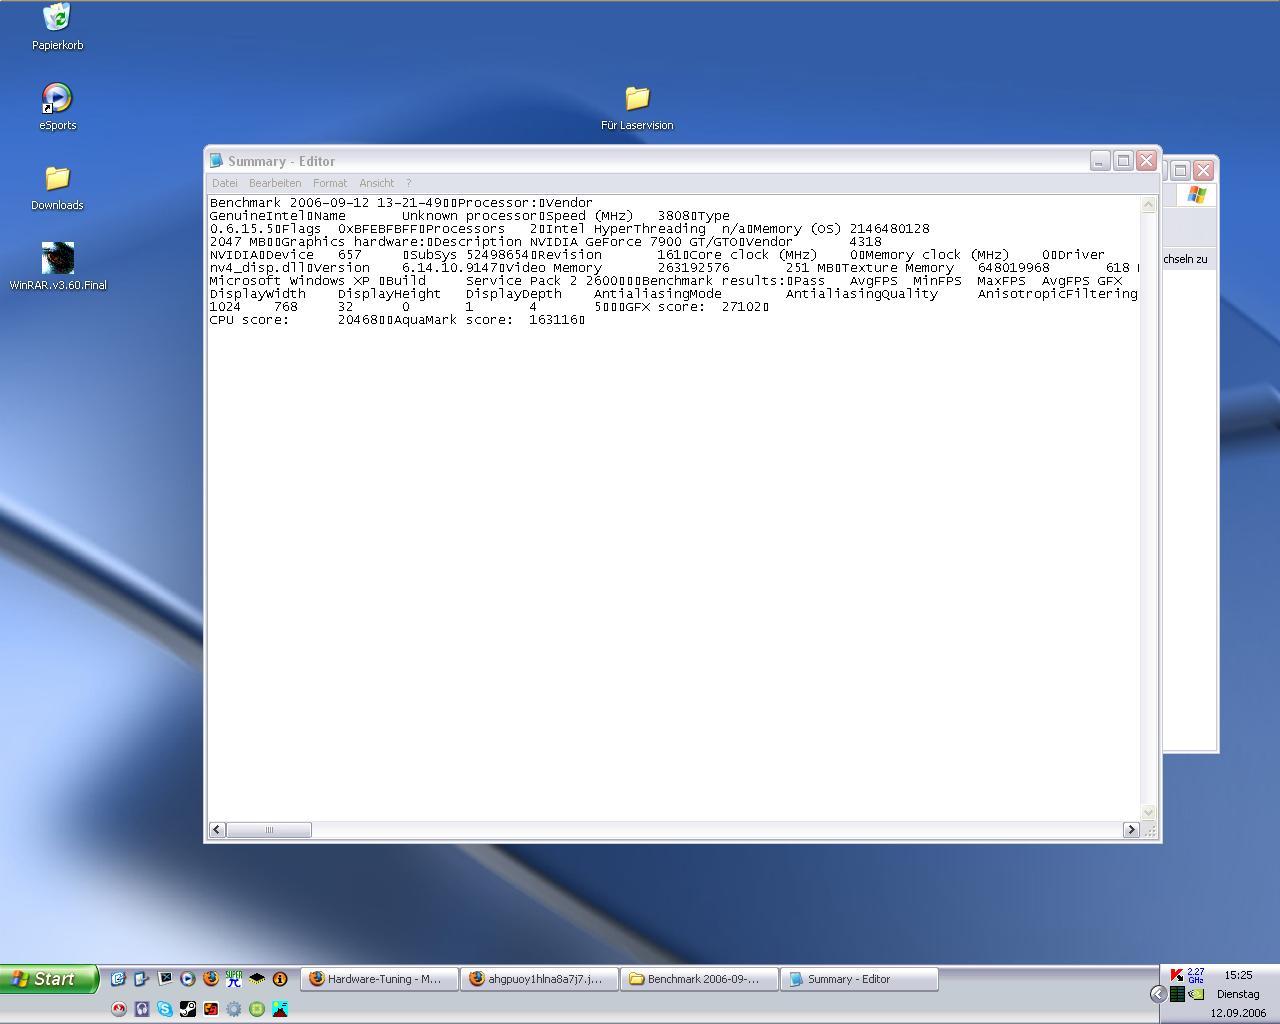Close the background window behind Editor
Viewport: 1280px width, 1024px height.
click(1203, 170)
